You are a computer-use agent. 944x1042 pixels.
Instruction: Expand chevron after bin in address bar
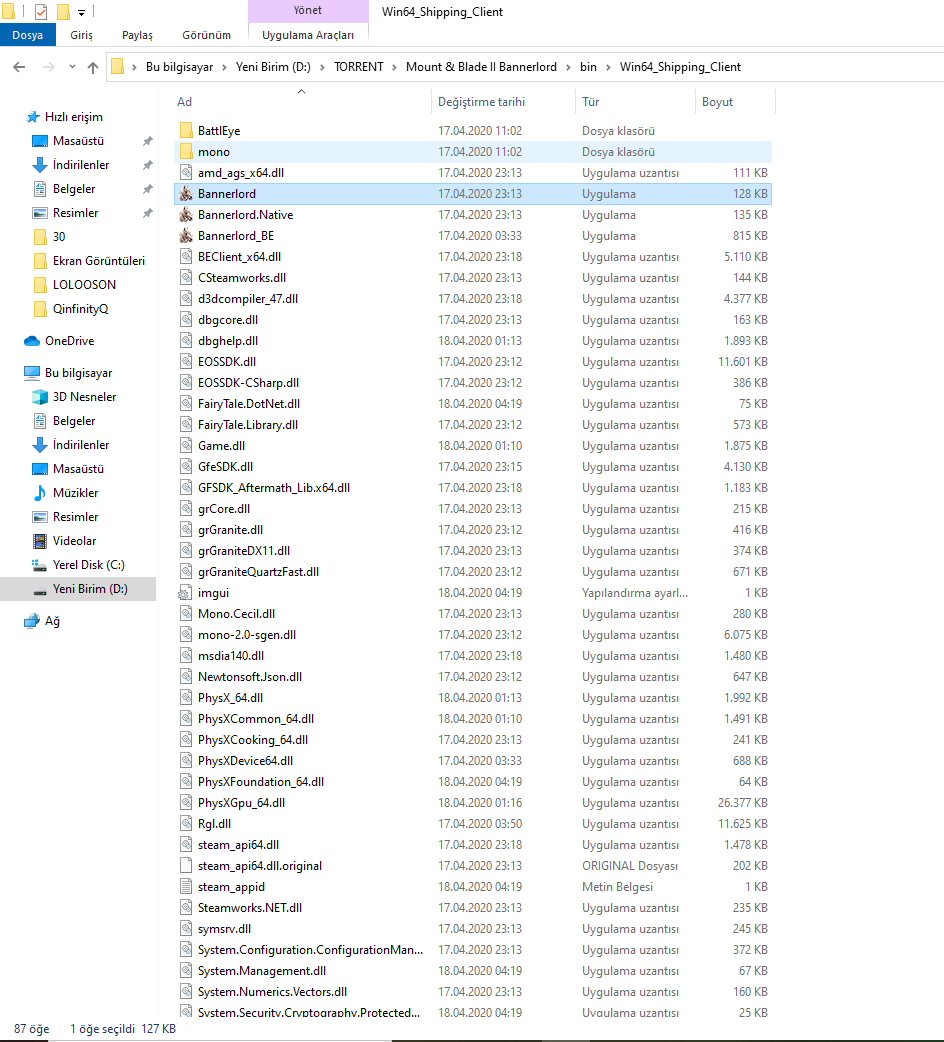pyautogui.click(x=608, y=67)
